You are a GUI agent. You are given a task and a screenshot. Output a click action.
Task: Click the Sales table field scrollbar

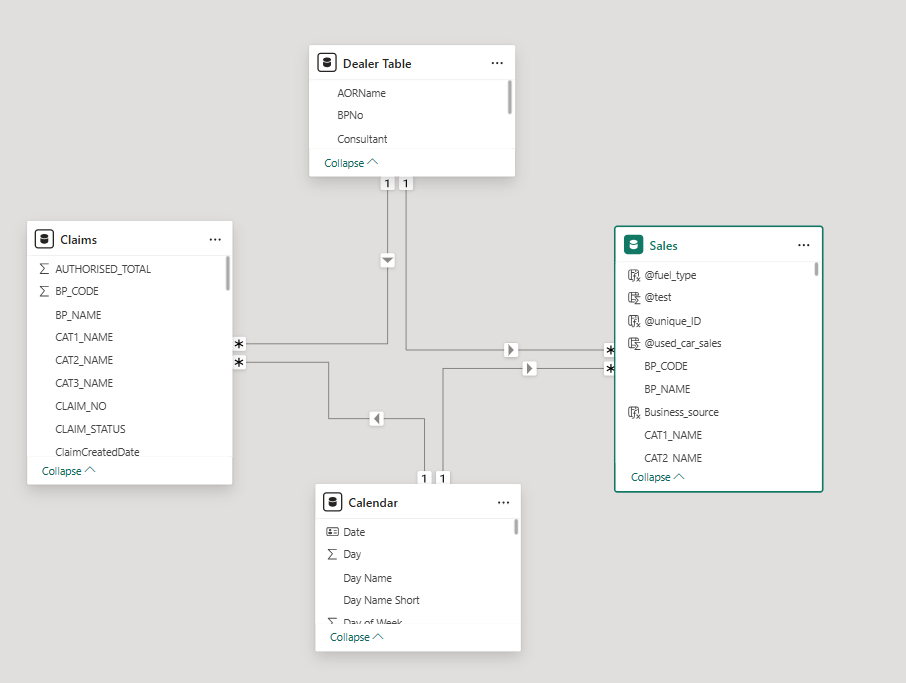coord(816,269)
